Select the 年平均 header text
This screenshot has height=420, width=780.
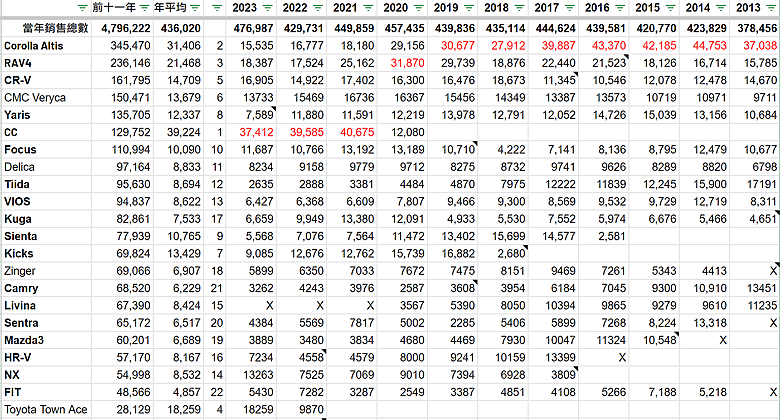point(170,8)
